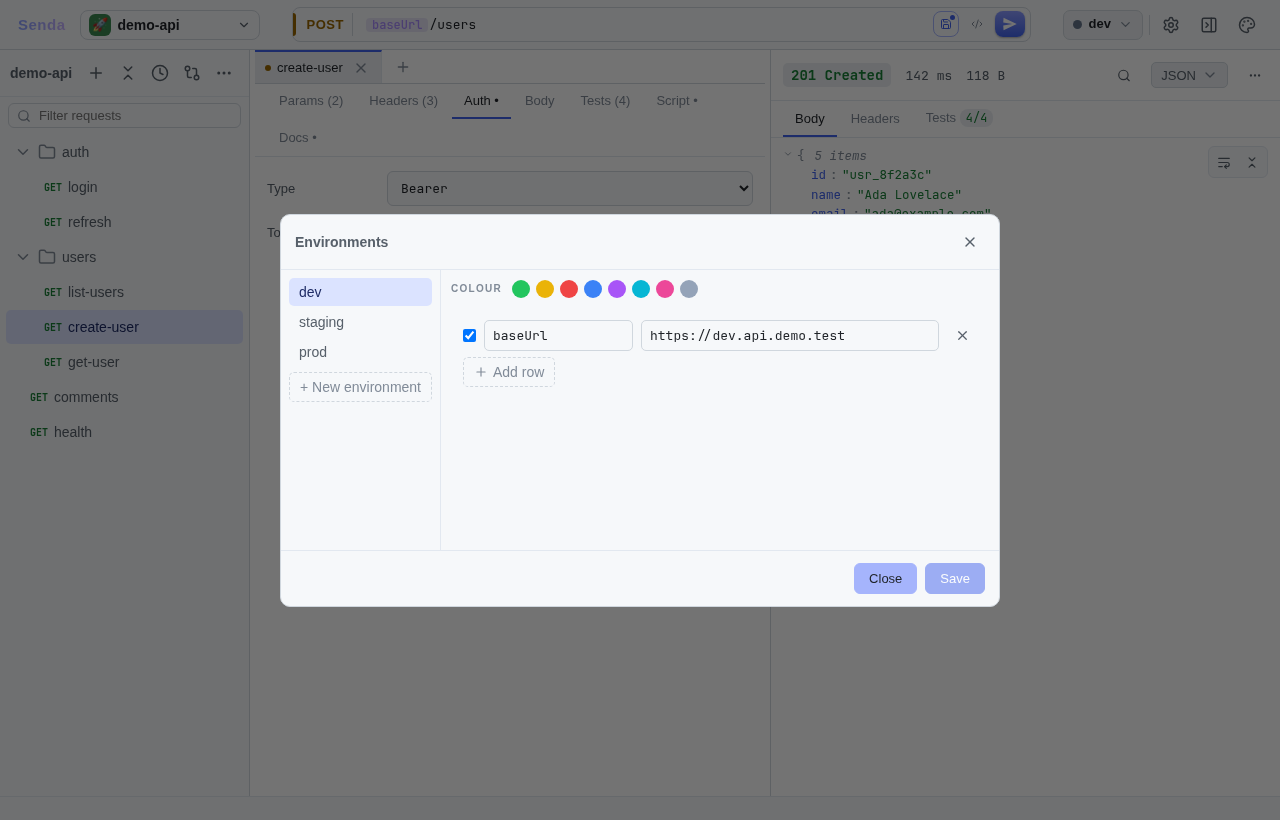Delete the baseUrl variable row

click(962, 336)
